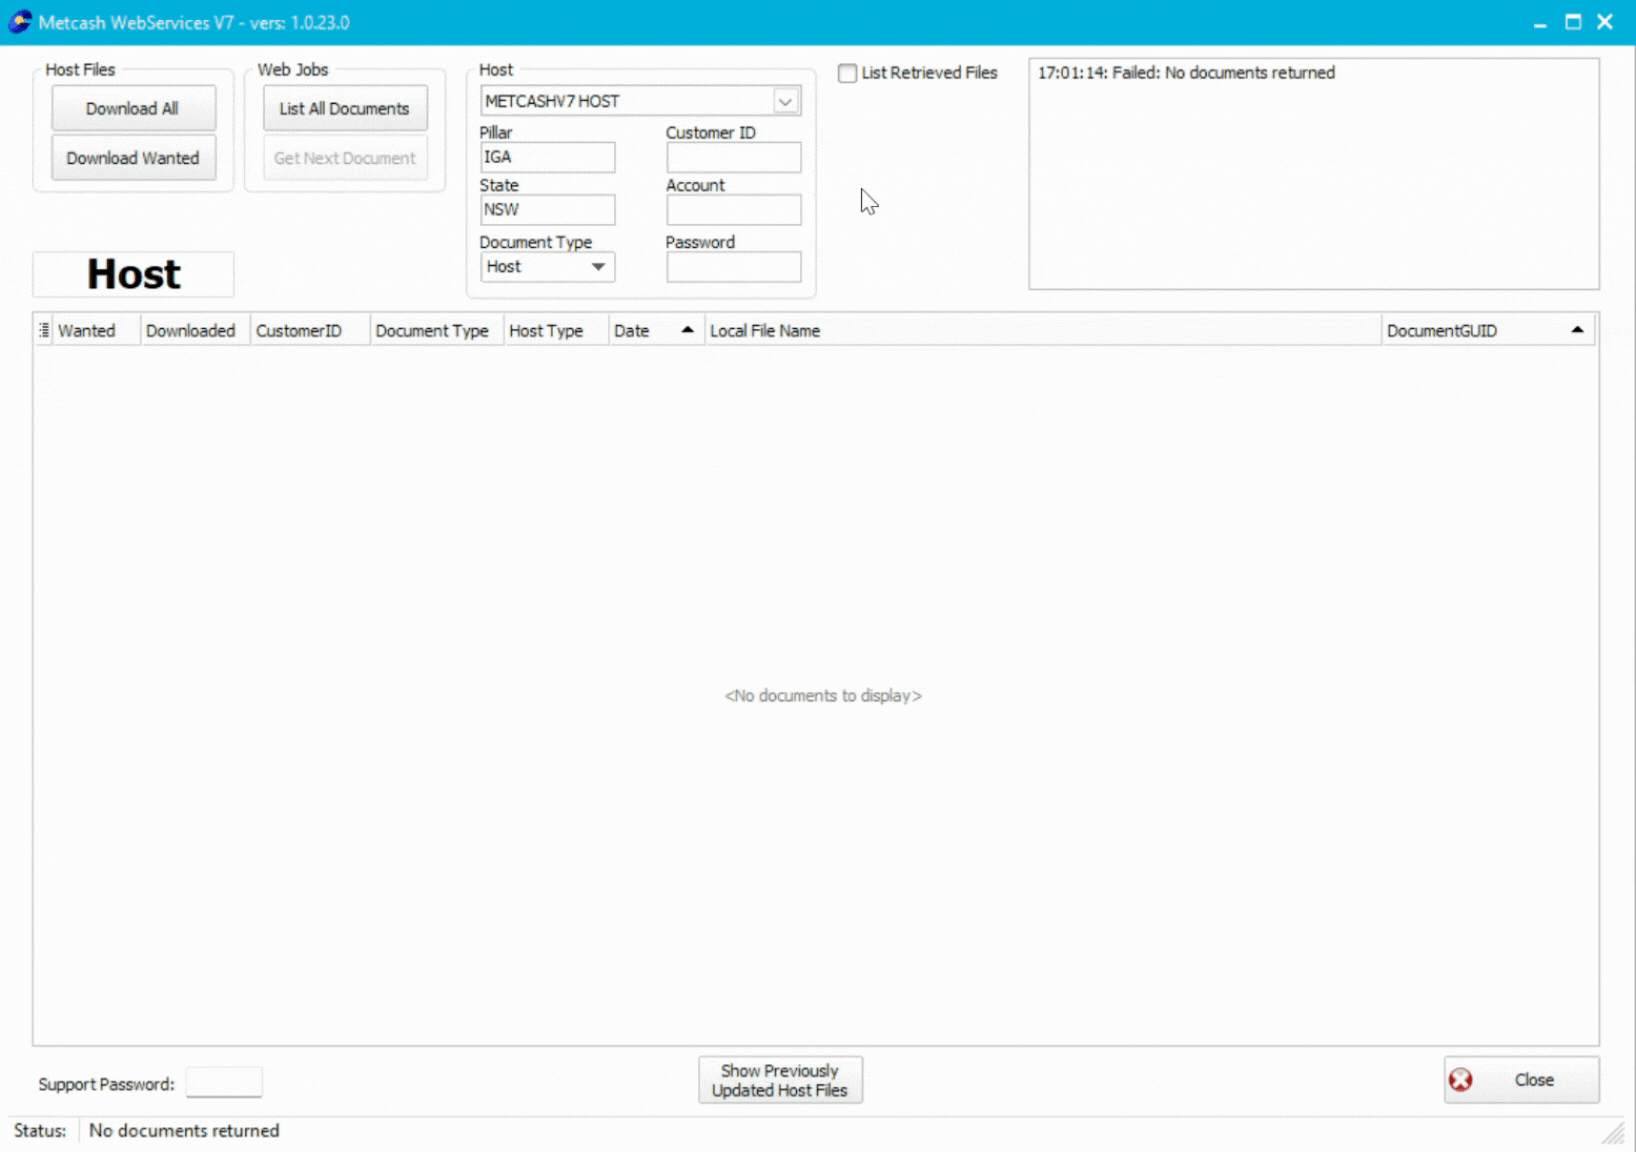Click into the Password field
This screenshot has height=1152, width=1636.
[733, 267]
